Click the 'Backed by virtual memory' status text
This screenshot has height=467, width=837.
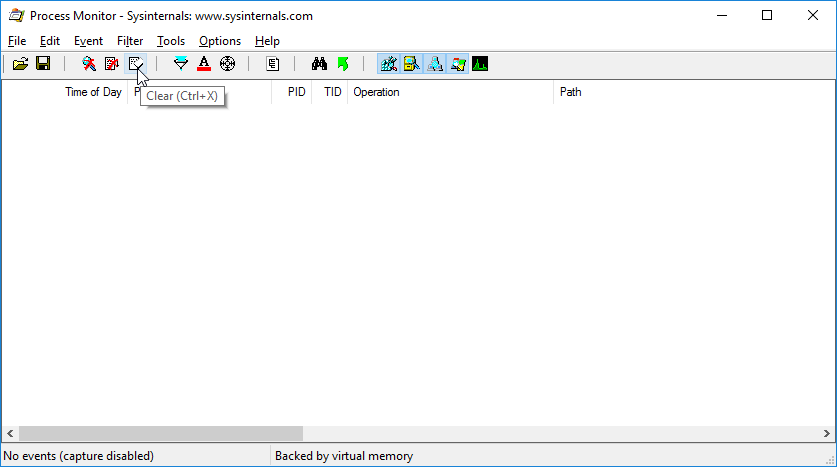coord(344,456)
